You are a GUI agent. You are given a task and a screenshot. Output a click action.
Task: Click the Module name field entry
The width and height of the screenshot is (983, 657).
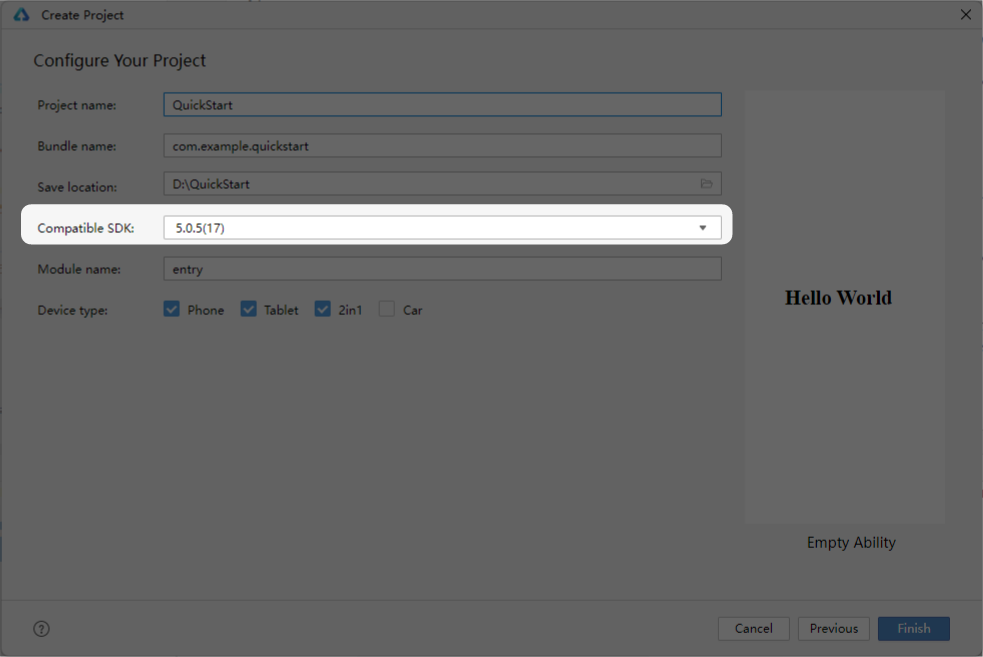point(443,269)
